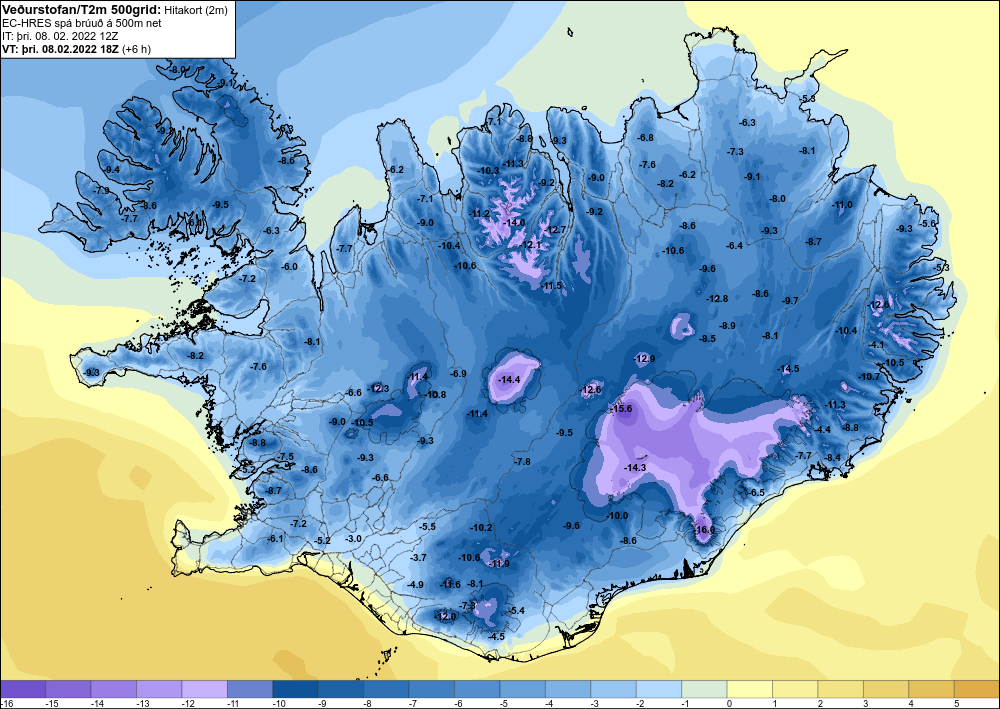This screenshot has width=1000, height=709.
Task: Click the -15.6 glacier temperature label
Action: 621,409
